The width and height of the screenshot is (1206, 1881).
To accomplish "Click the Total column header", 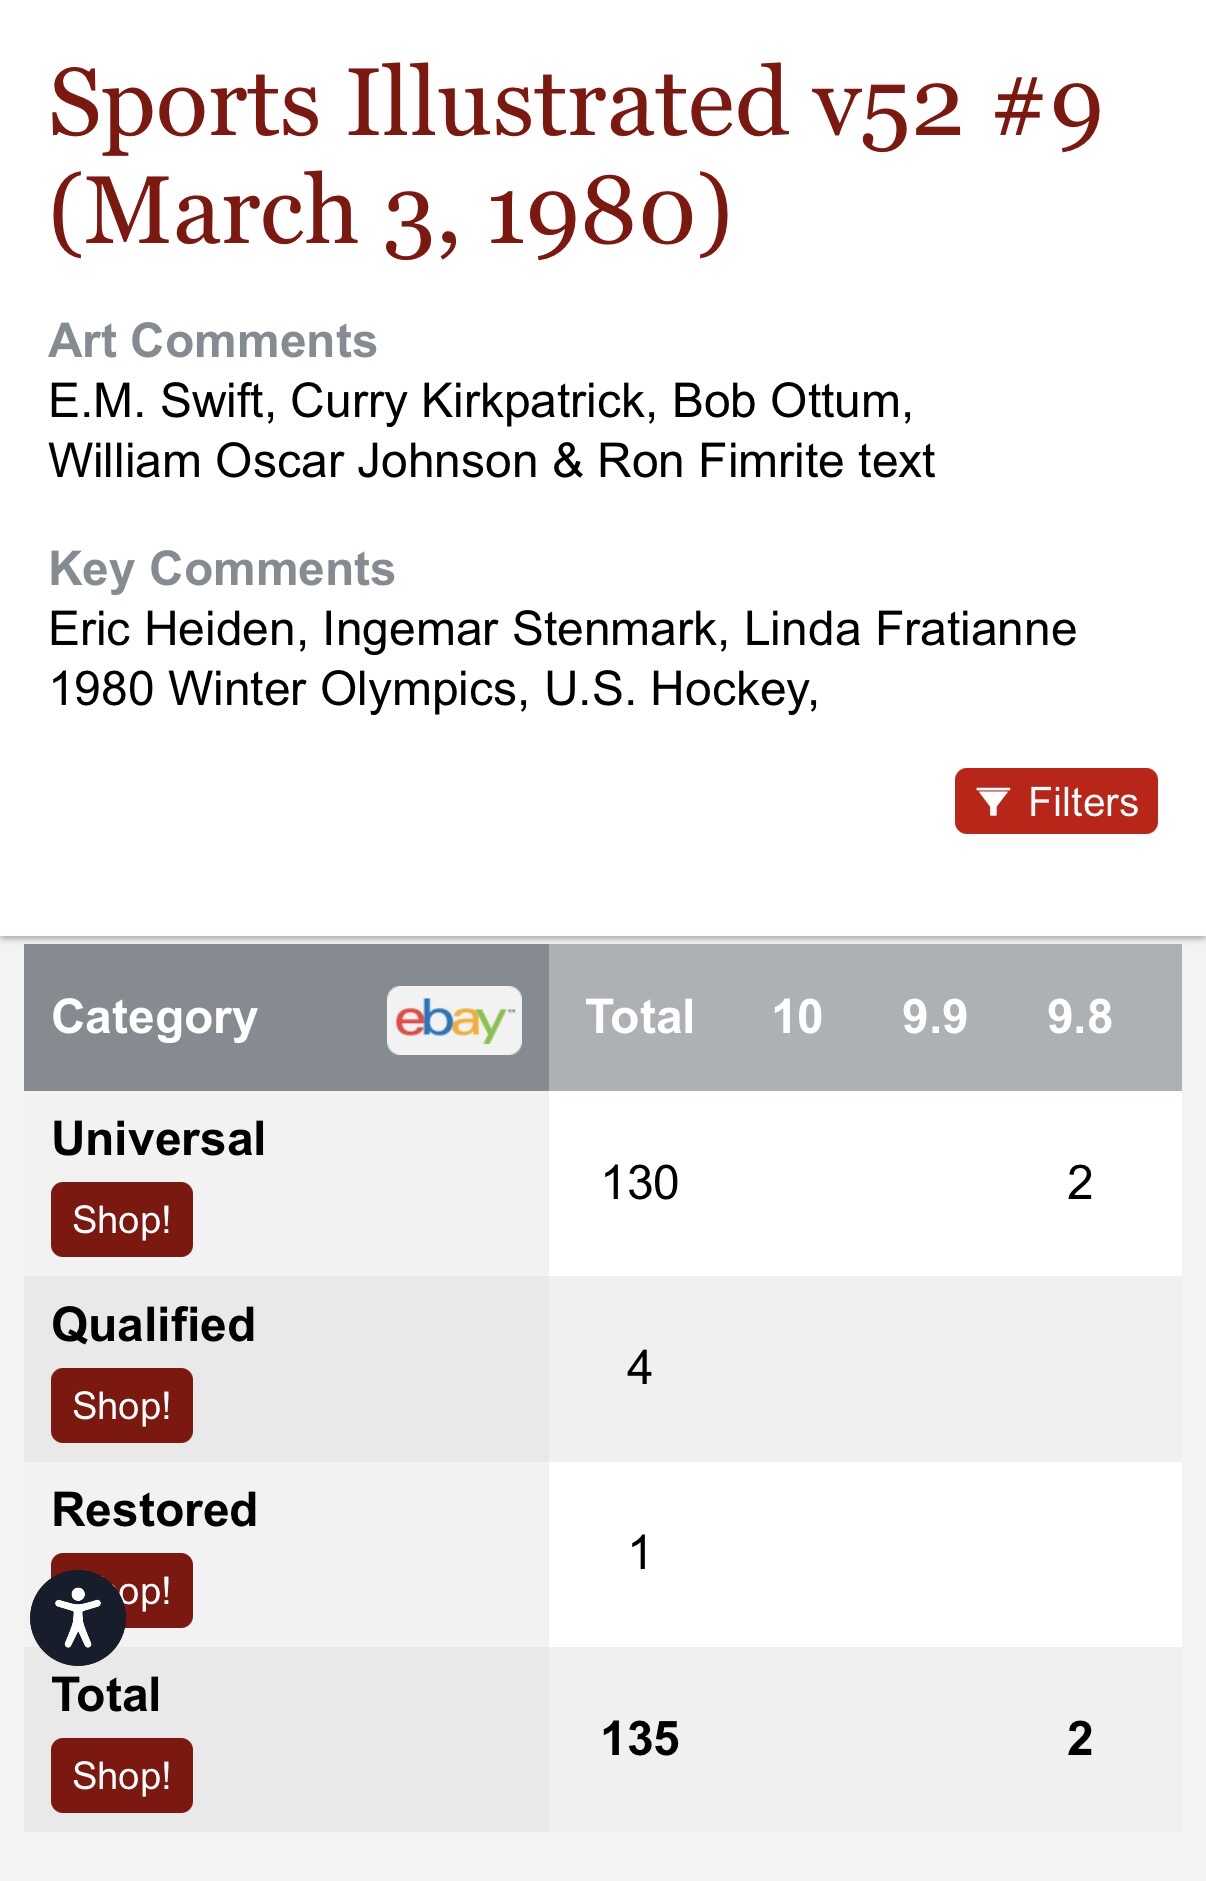I will pos(640,1017).
